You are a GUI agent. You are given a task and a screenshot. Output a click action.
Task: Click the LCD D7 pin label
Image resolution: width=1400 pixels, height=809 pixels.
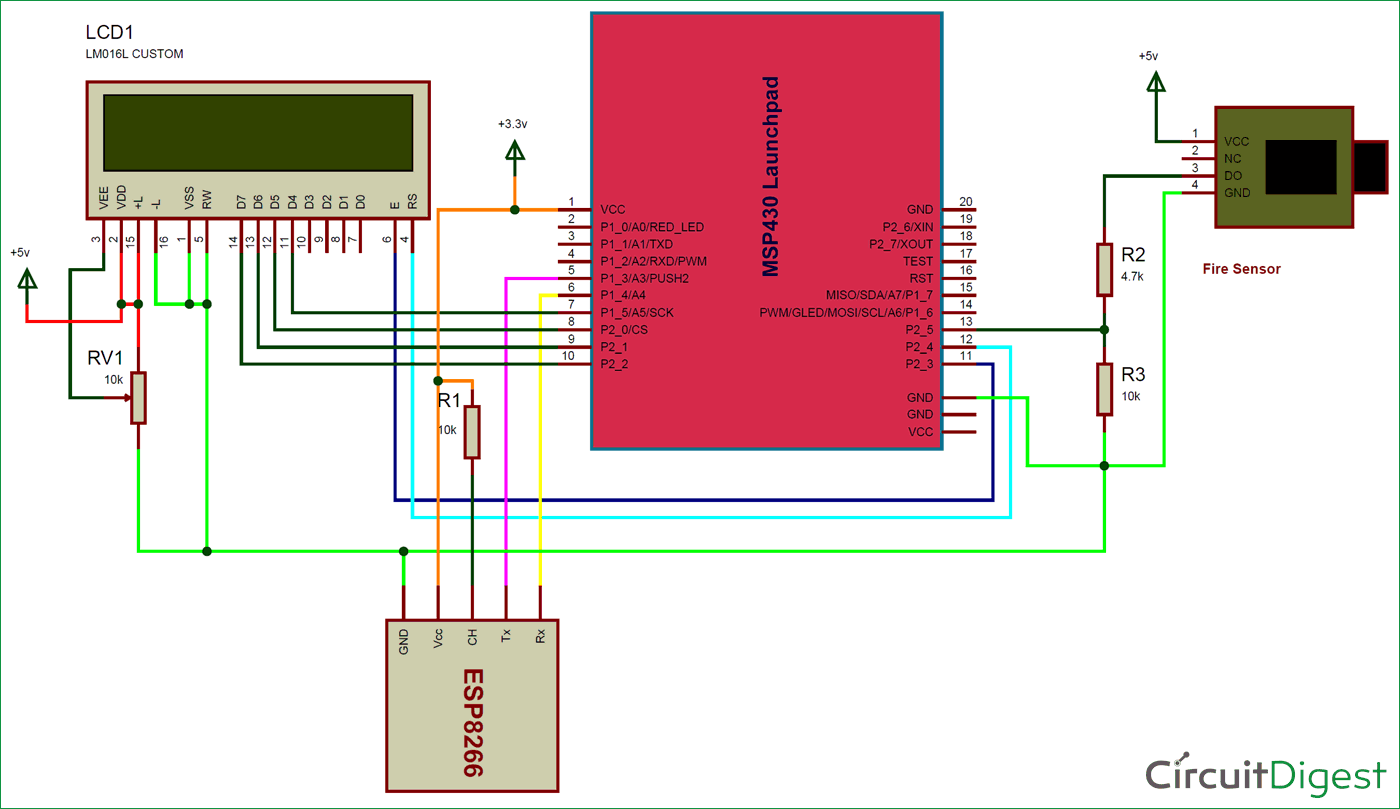click(240, 202)
